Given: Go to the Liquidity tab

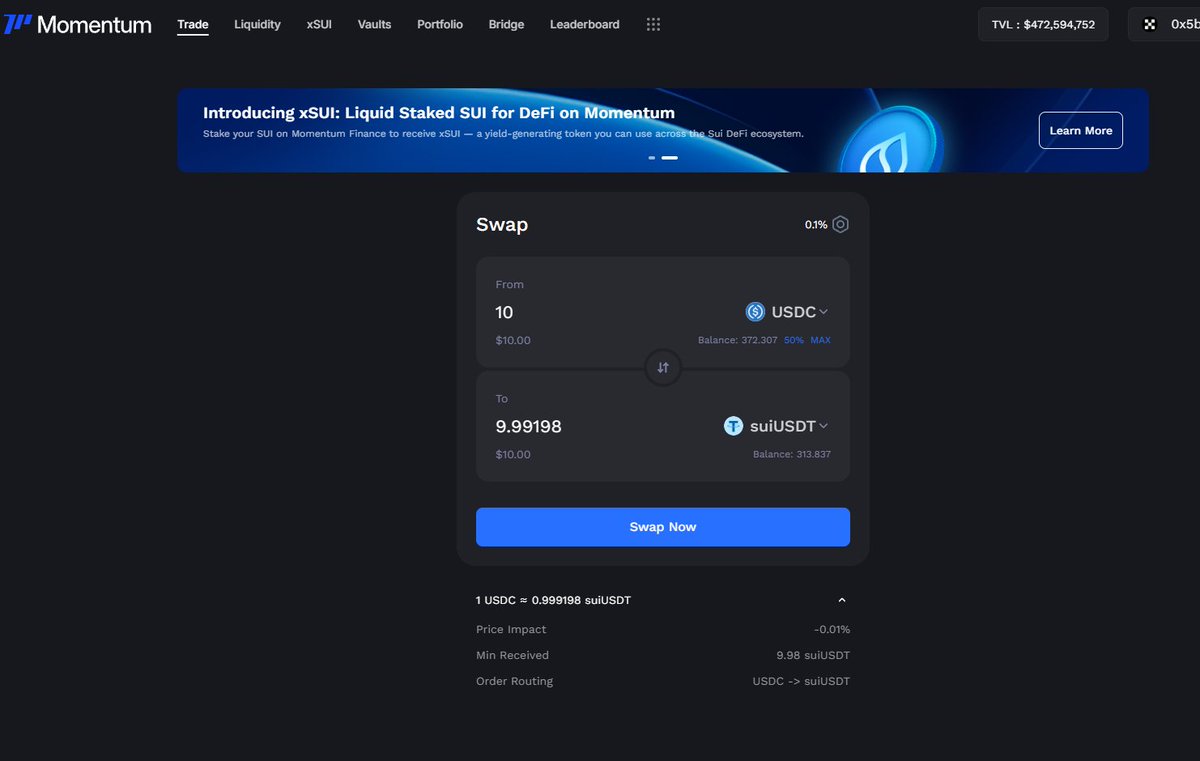Looking at the screenshot, I should [x=257, y=24].
